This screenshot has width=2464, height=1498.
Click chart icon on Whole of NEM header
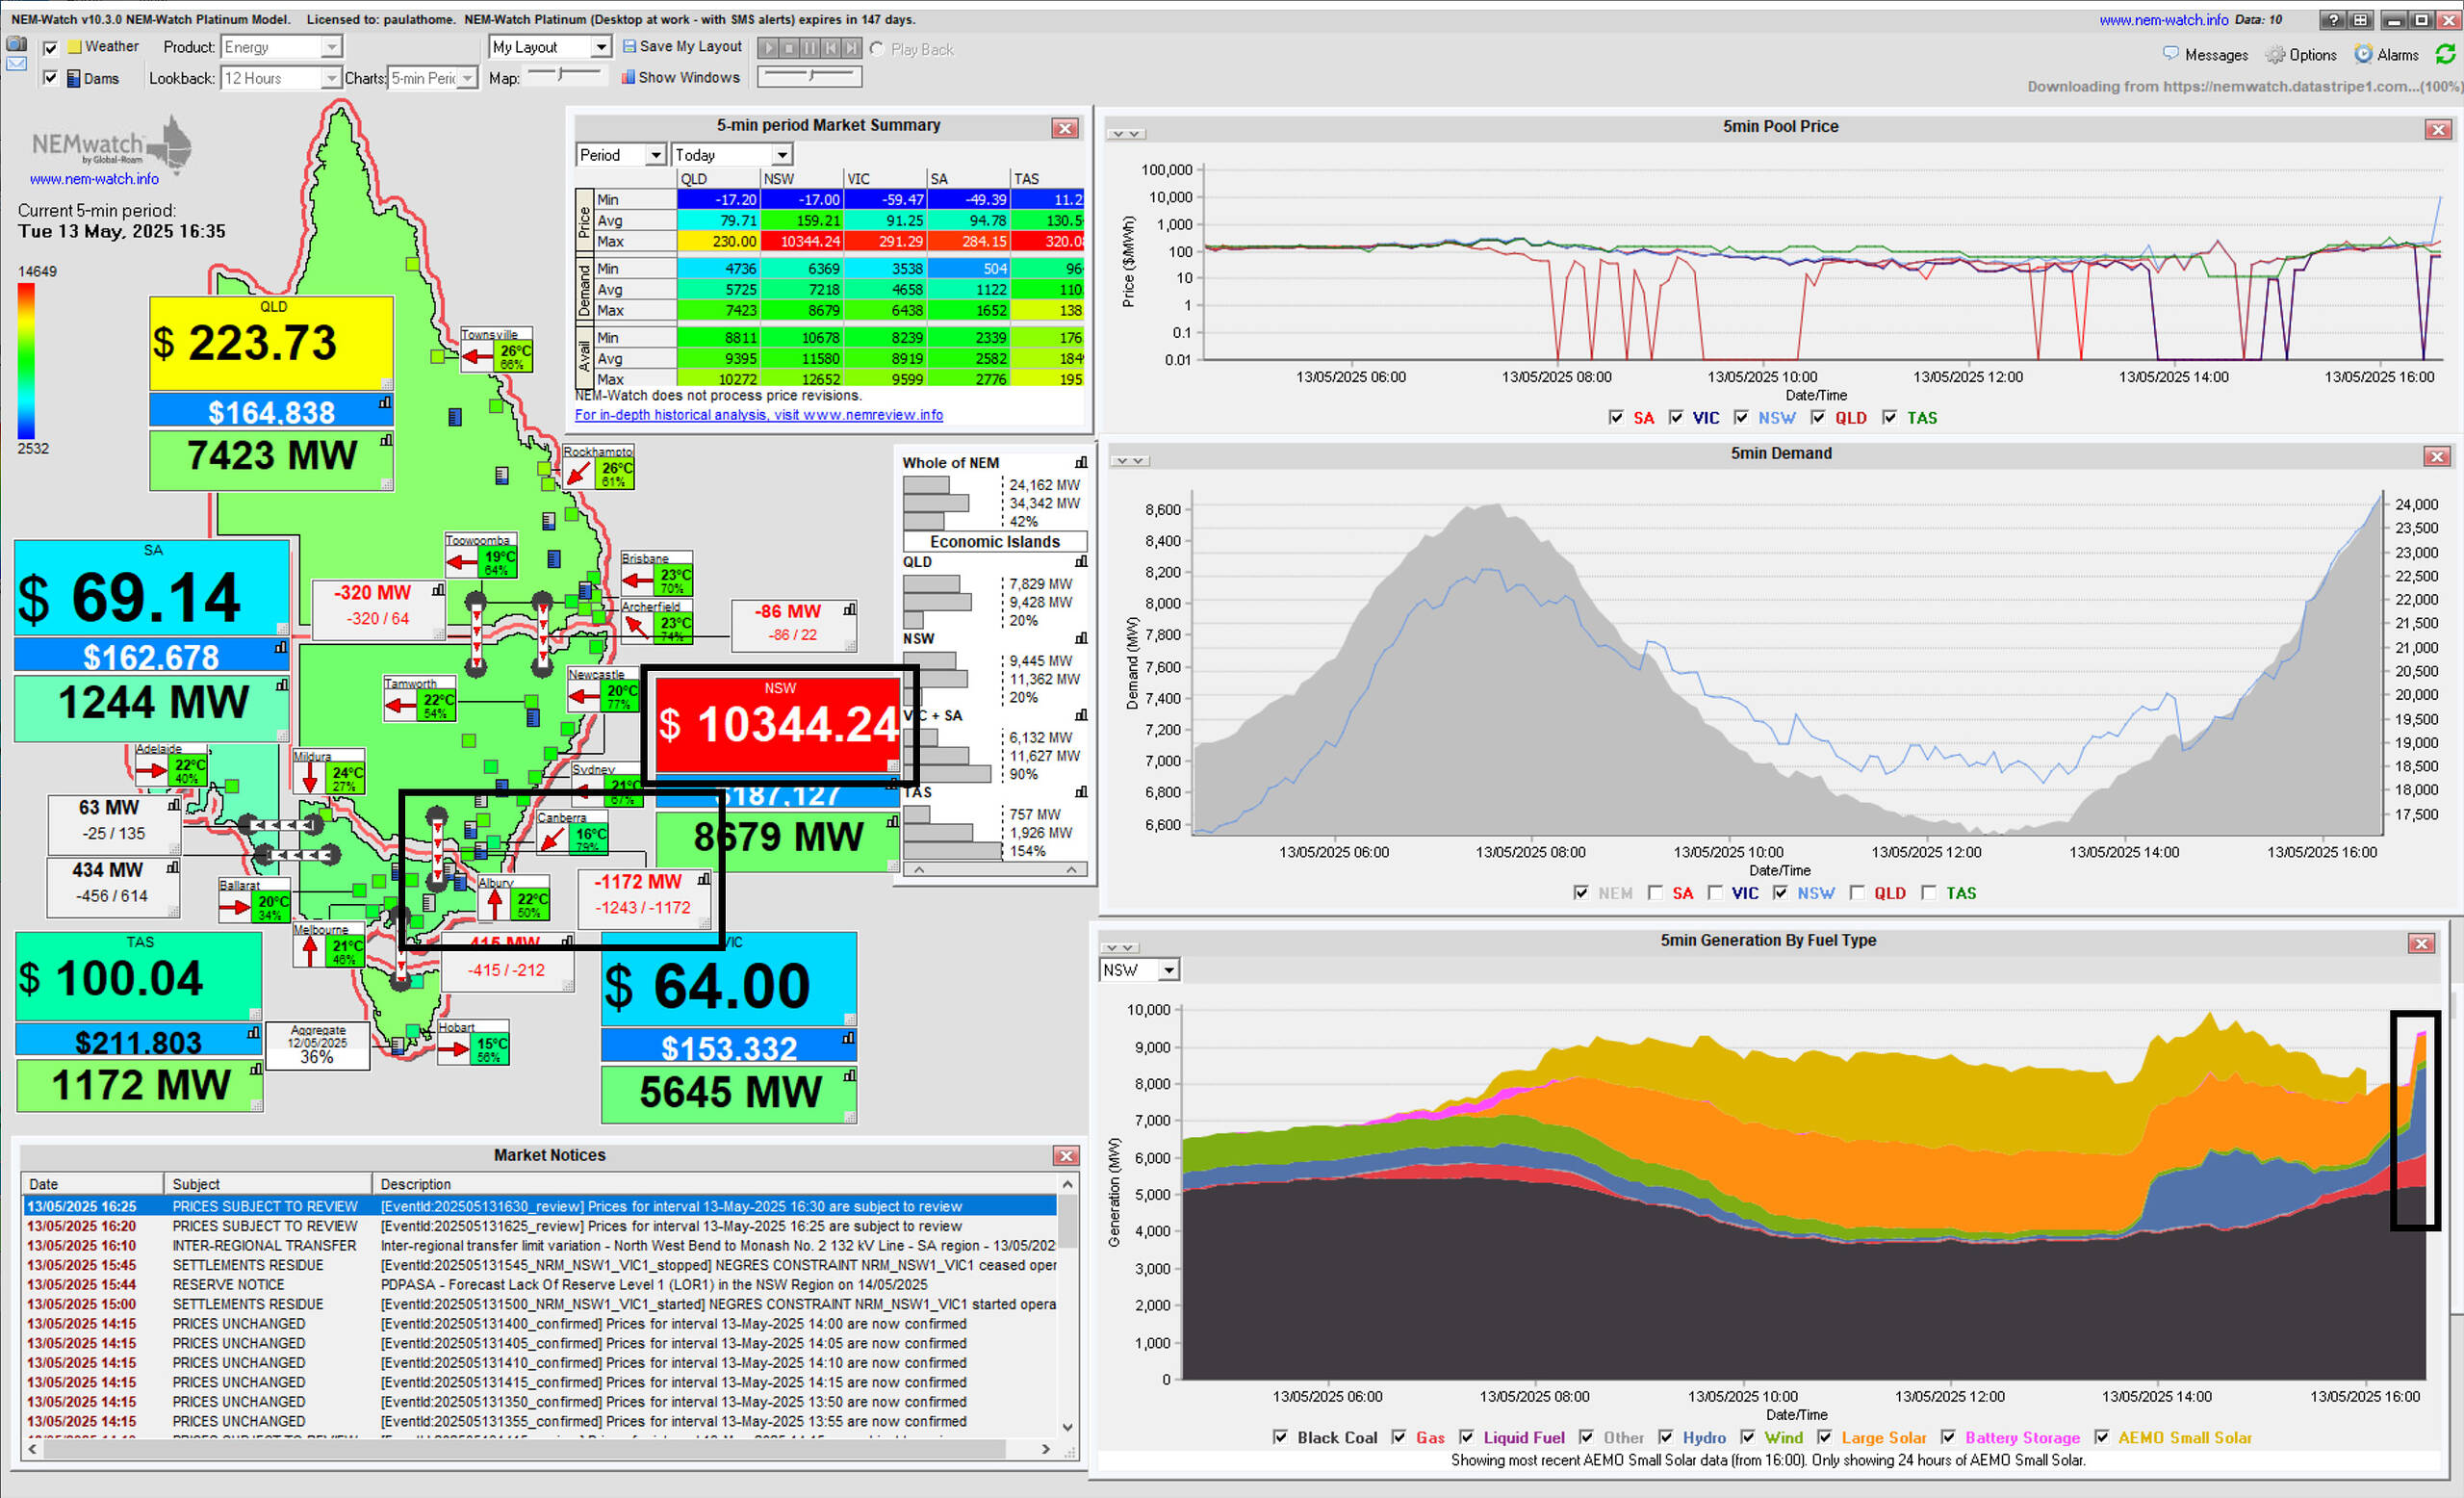point(1081,462)
